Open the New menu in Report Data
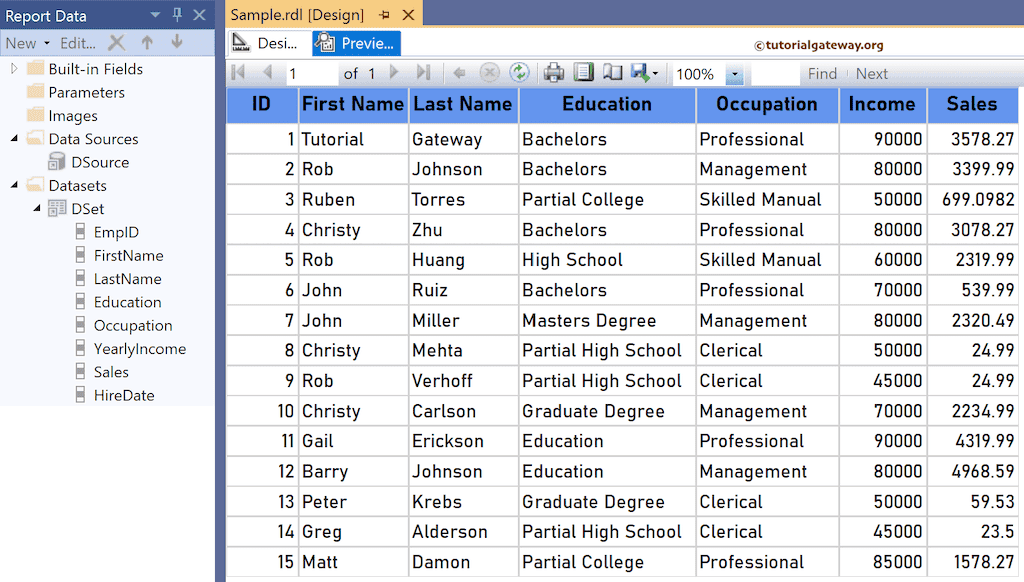 click(x=23, y=43)
